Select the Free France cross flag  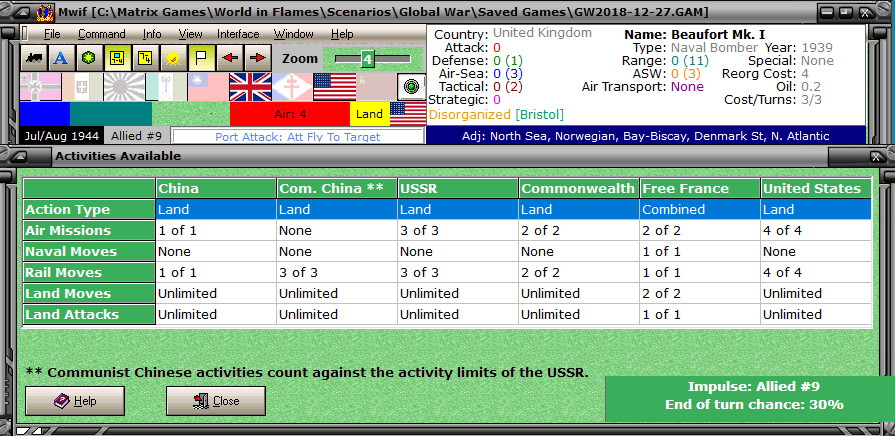292,87
